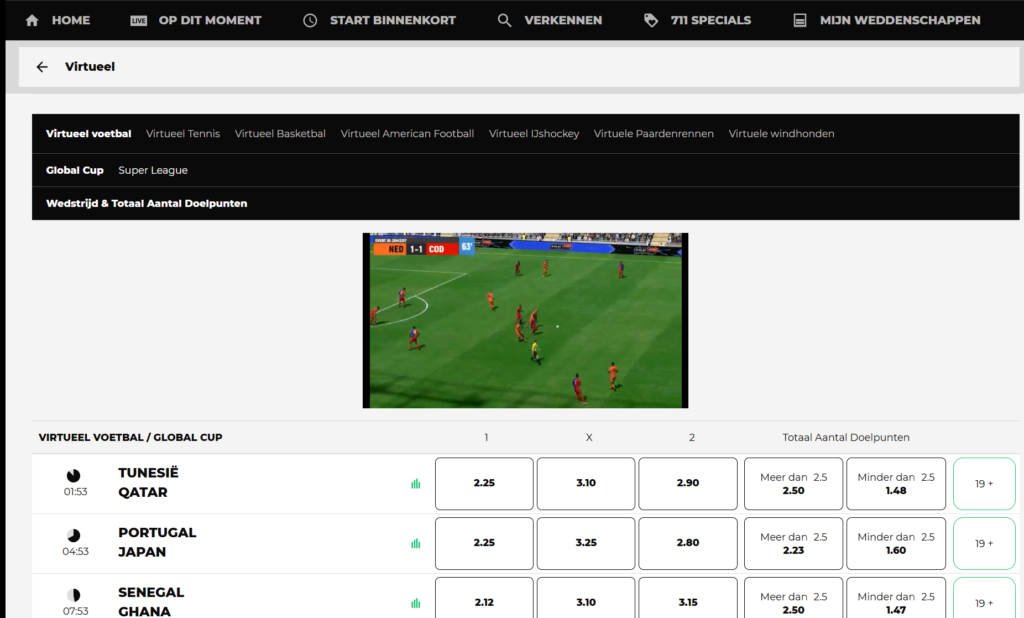This screenshot has height=618, width=1024.
Task: Open the Mijn Weddenschappen betslip icon
Action: coord(799,20)
